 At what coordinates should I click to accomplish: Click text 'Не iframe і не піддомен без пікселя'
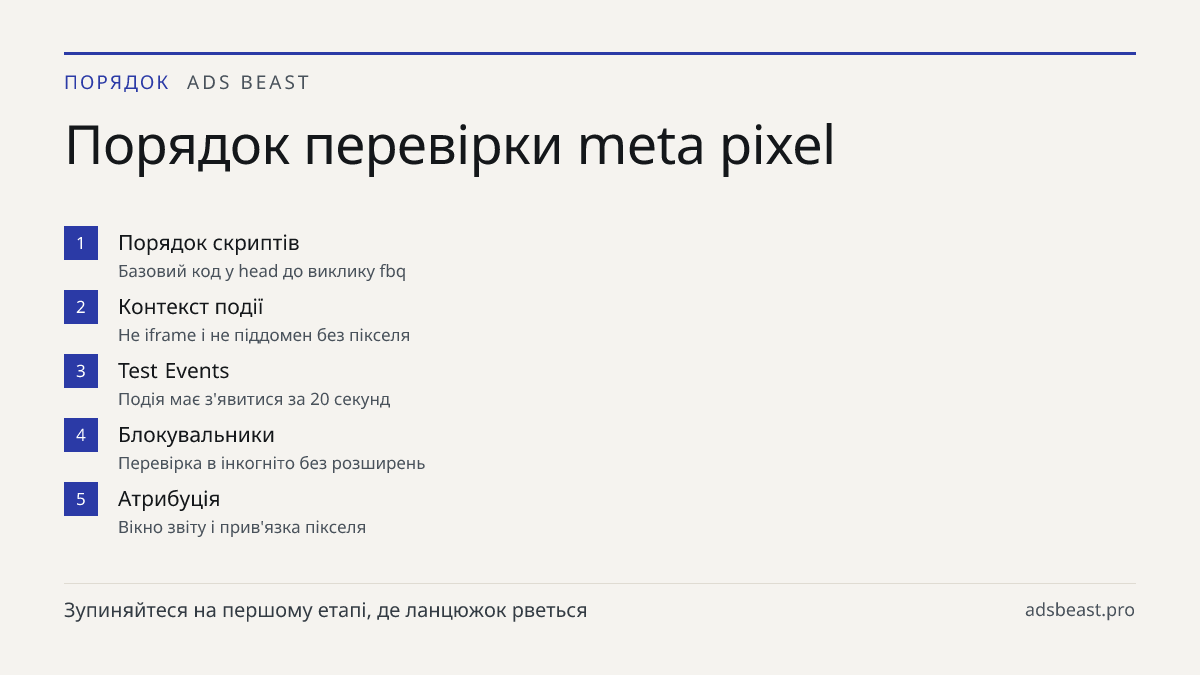tap(264, 335)
